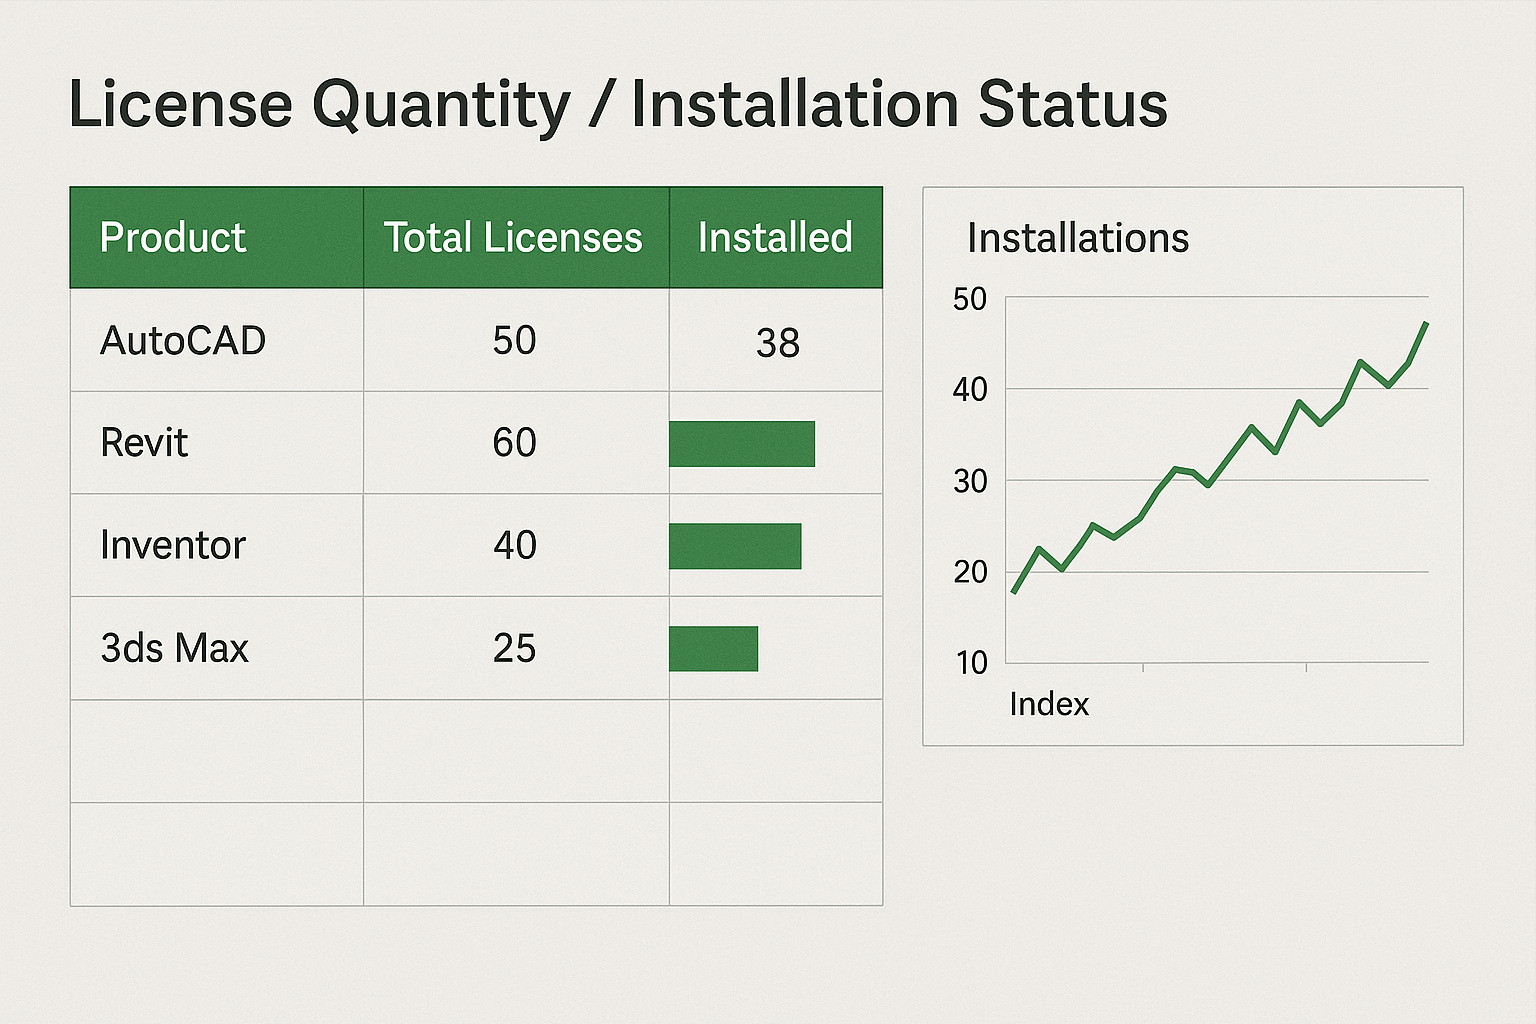The height and width of the screenshot is (1024, 1536).
Task: Click AutoCAD installed value 38
Action: [778, 343]
